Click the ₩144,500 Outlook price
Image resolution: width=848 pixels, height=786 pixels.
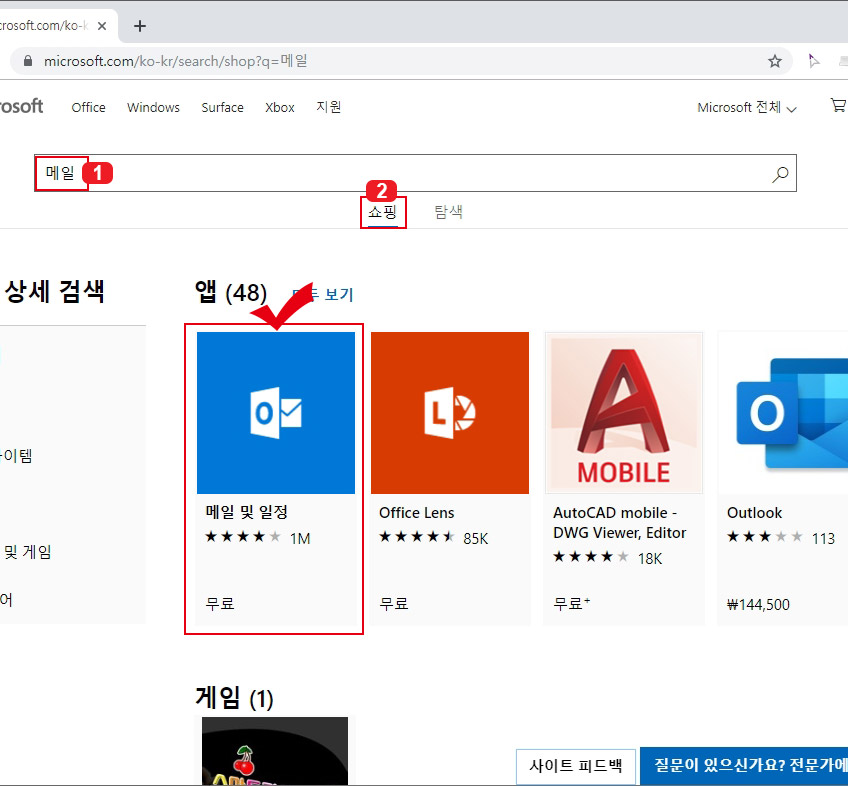(758, 604)
